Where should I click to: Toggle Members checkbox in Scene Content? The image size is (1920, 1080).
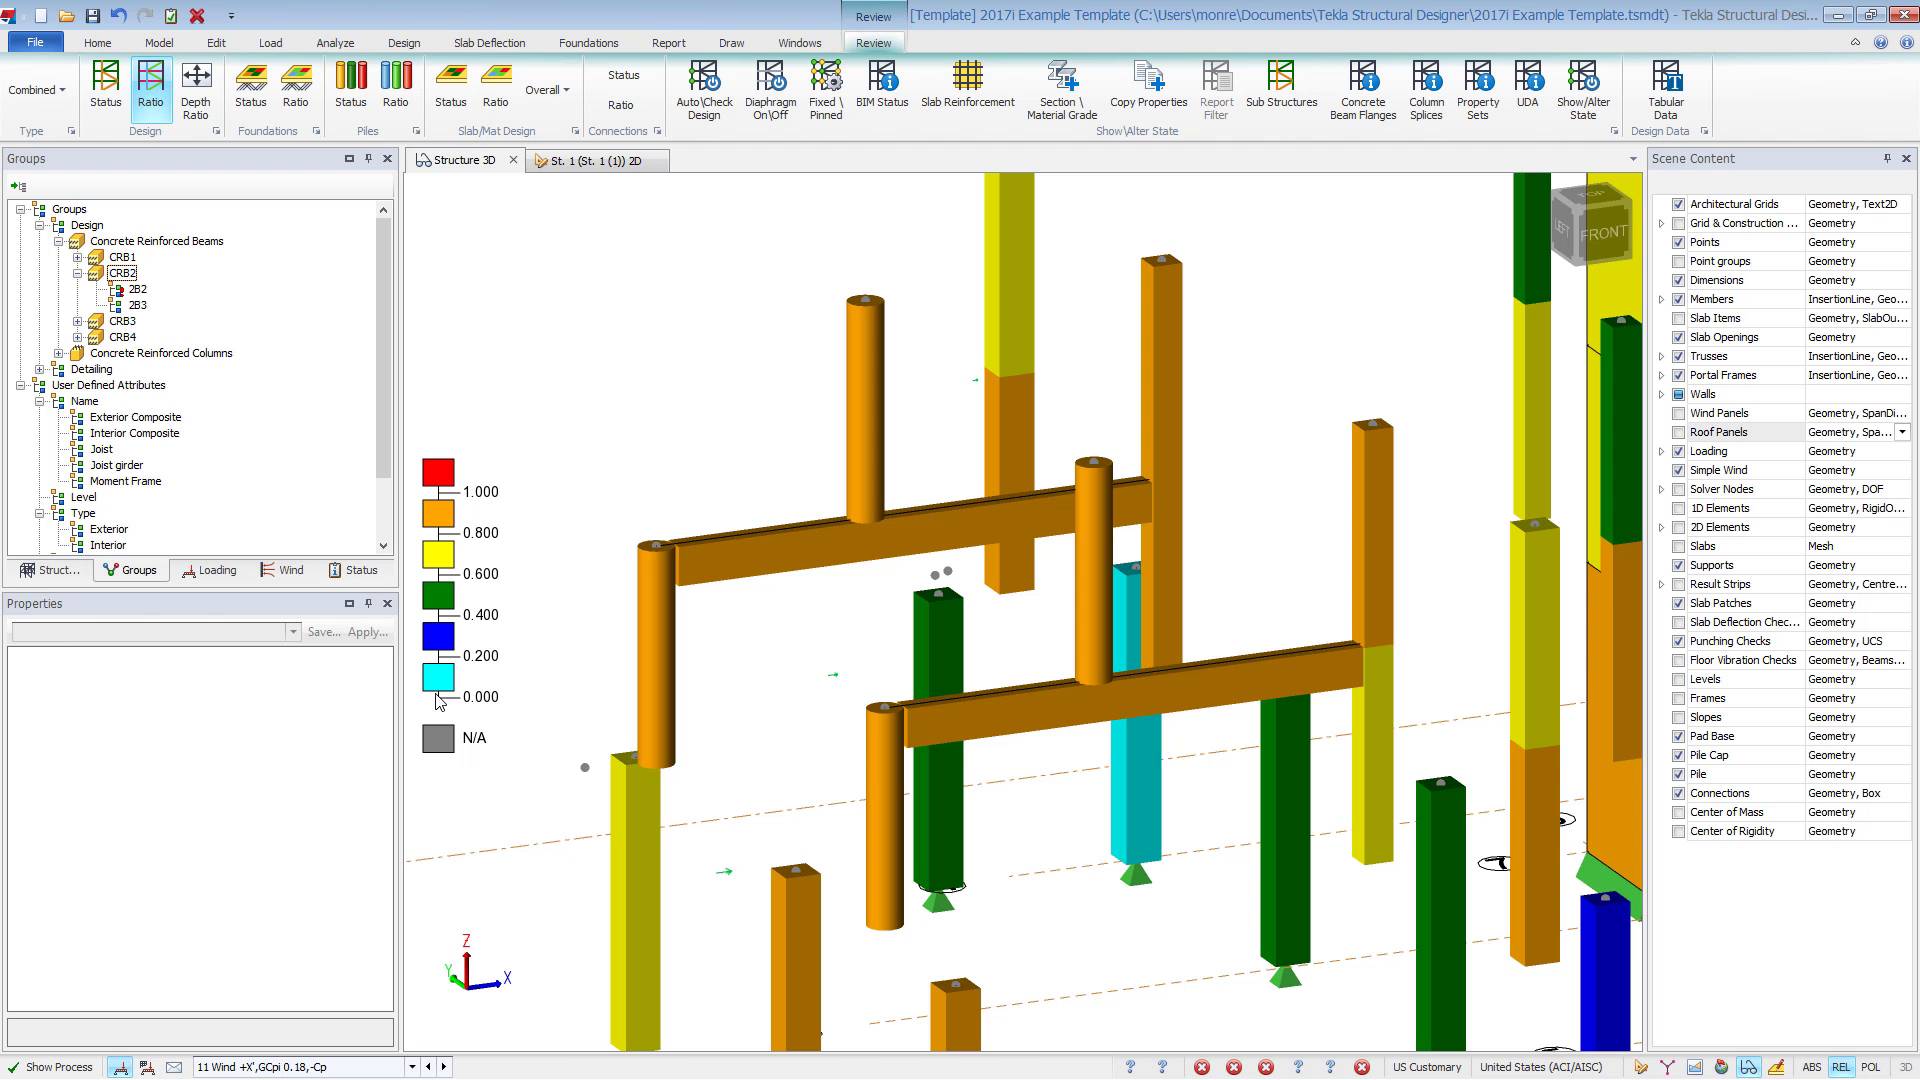point(1678,299)
